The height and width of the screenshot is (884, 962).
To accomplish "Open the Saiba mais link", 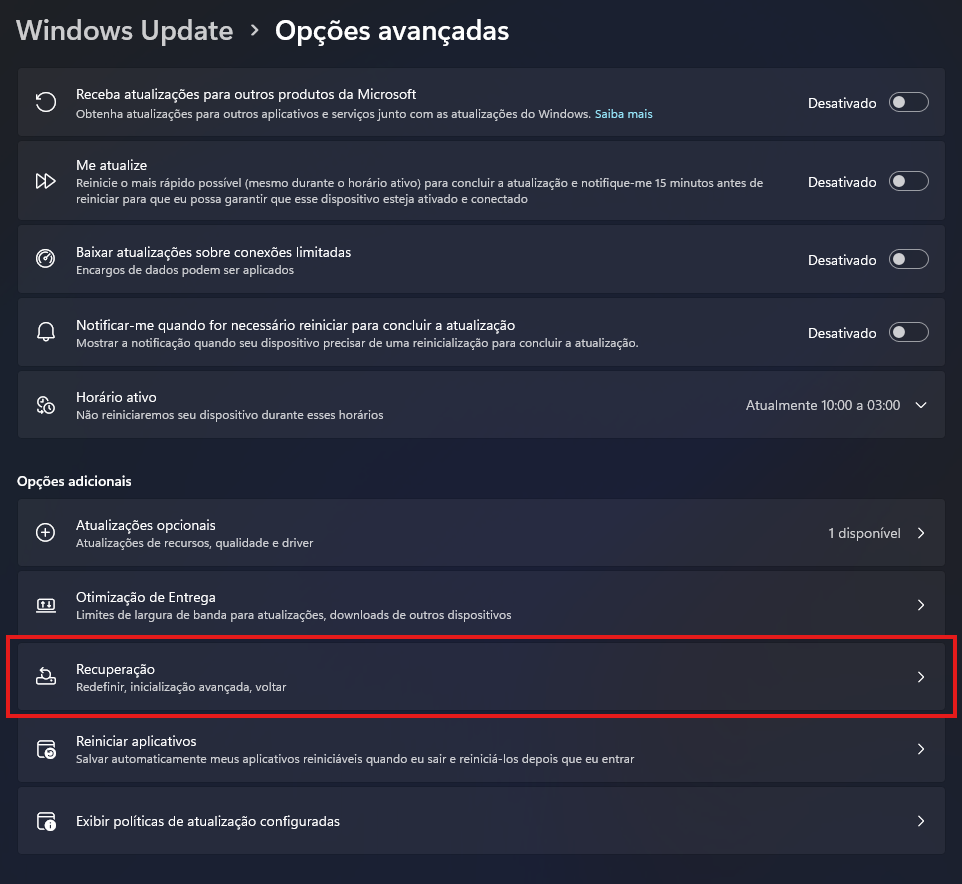I will [623, 114].
